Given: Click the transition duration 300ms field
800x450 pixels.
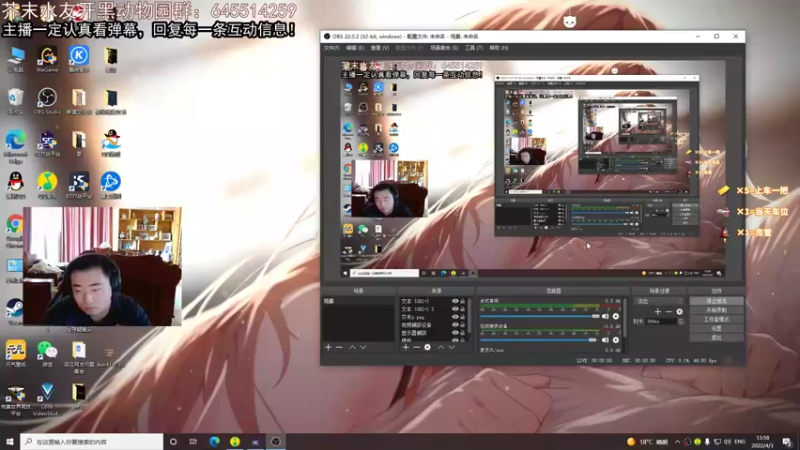Looking at the screenshot, I should click(661, 321).
